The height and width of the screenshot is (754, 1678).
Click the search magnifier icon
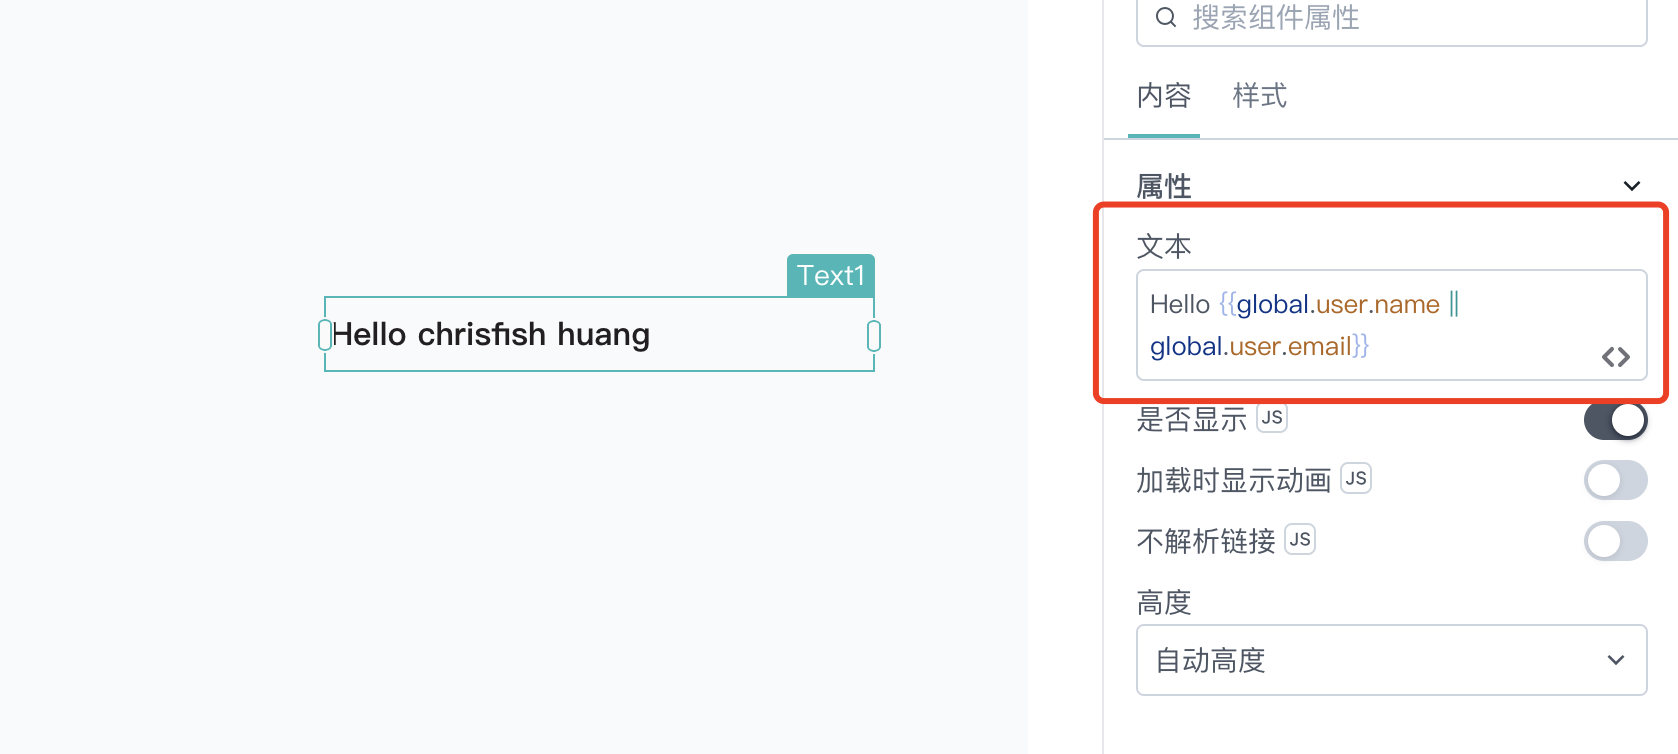point(1166,17)
